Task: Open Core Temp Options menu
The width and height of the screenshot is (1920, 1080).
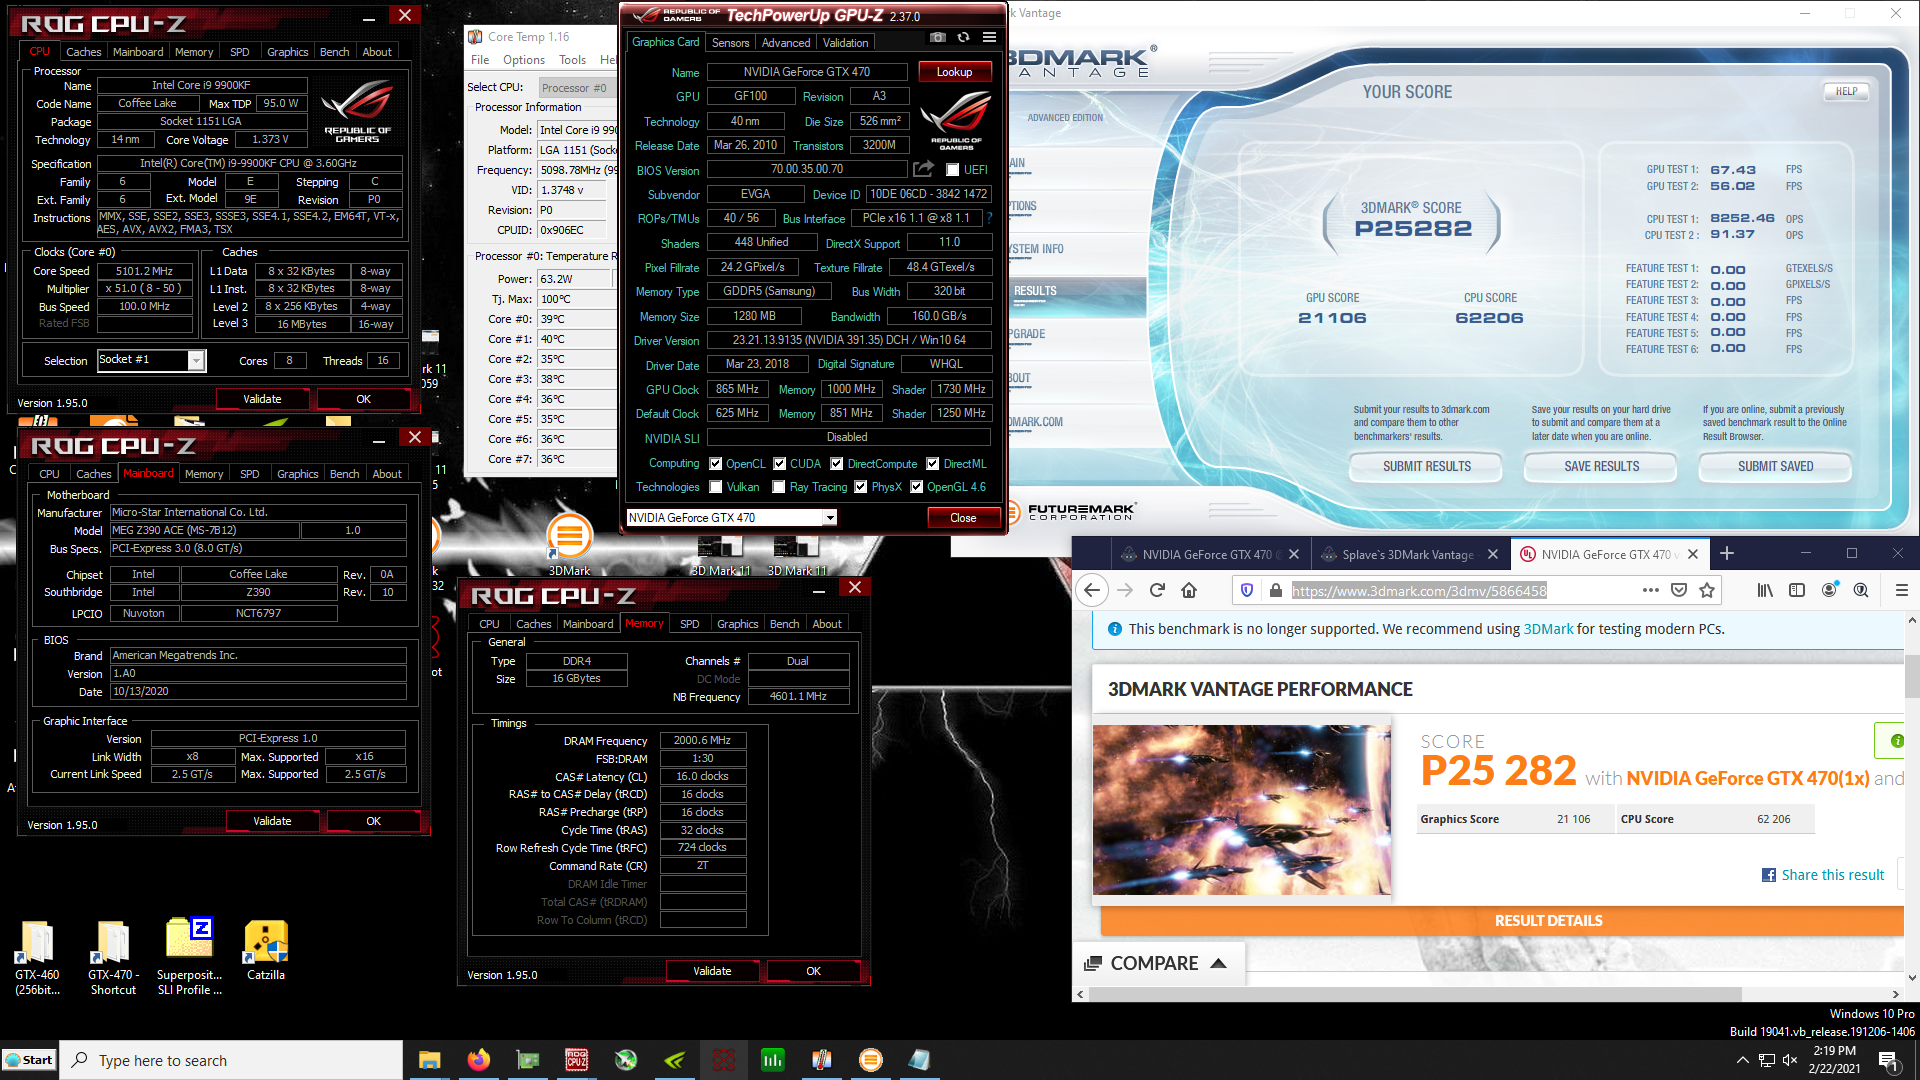Action: pyautogui.click(x=524, y=60)
